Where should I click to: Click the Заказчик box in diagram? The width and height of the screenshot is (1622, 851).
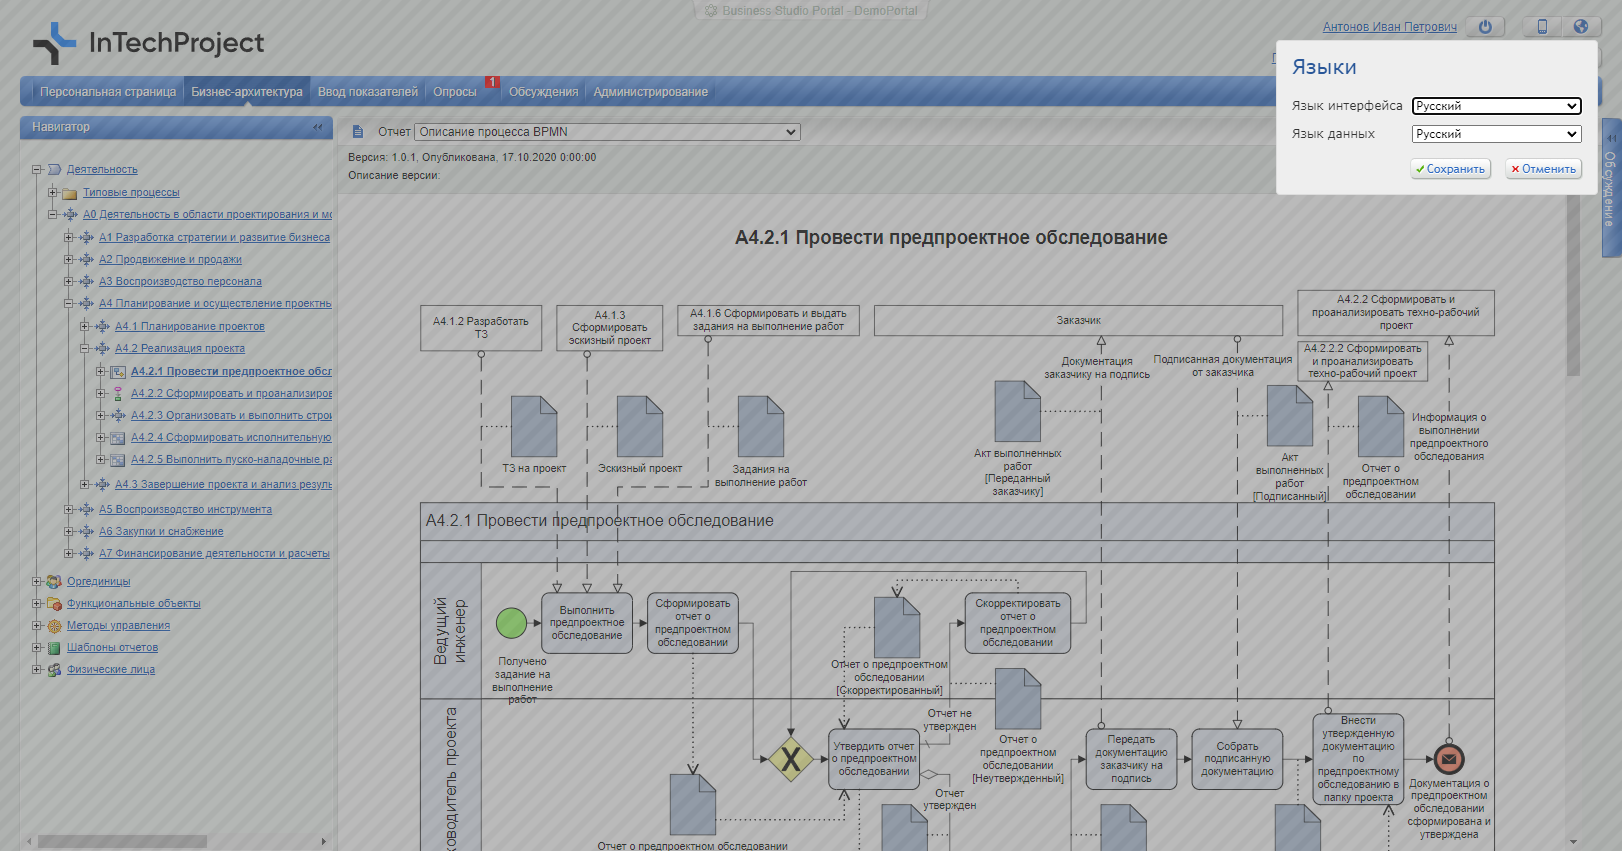point(1078,320)
